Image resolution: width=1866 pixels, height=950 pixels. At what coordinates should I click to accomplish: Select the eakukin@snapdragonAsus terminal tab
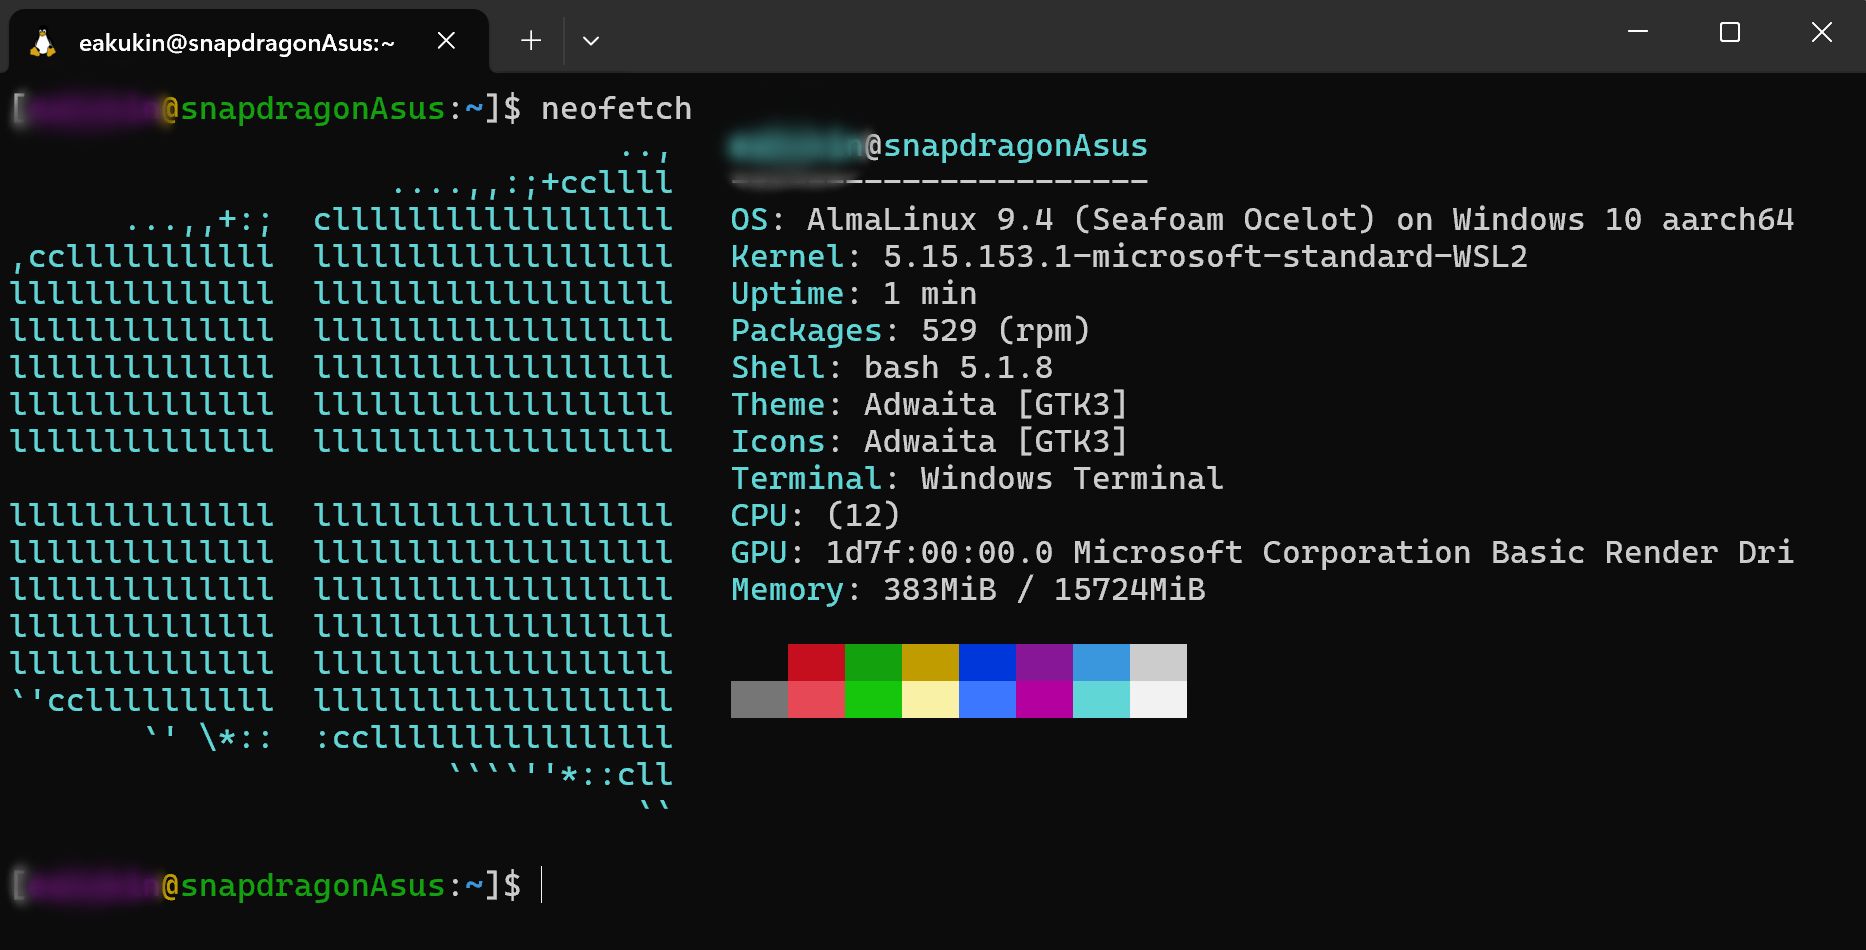point(249,41)
